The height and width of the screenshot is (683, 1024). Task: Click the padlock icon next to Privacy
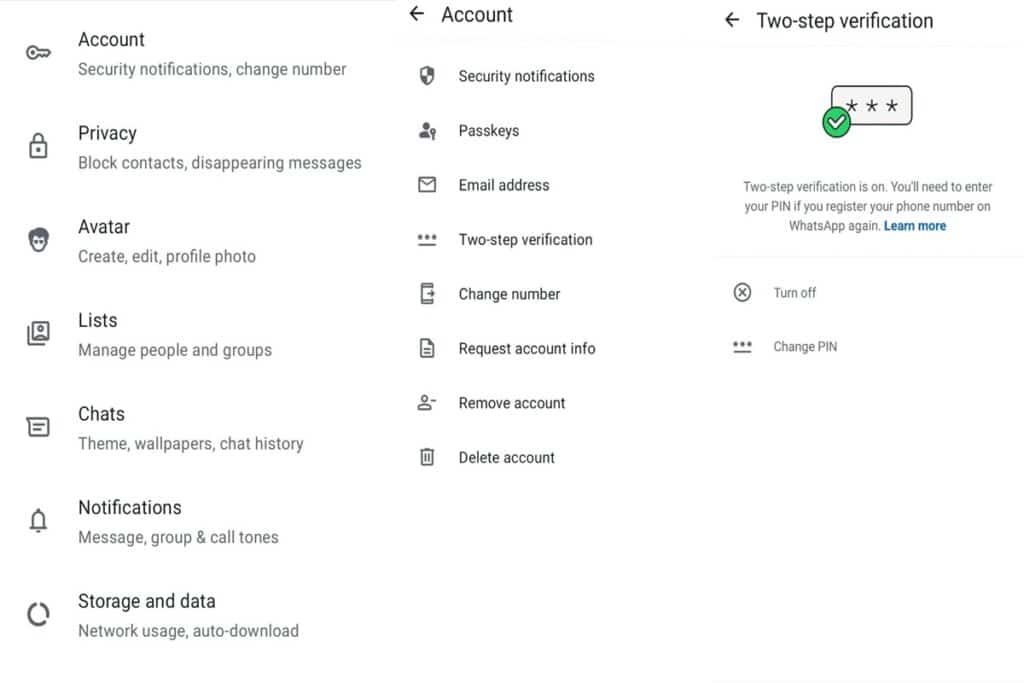tap(38, 146)
